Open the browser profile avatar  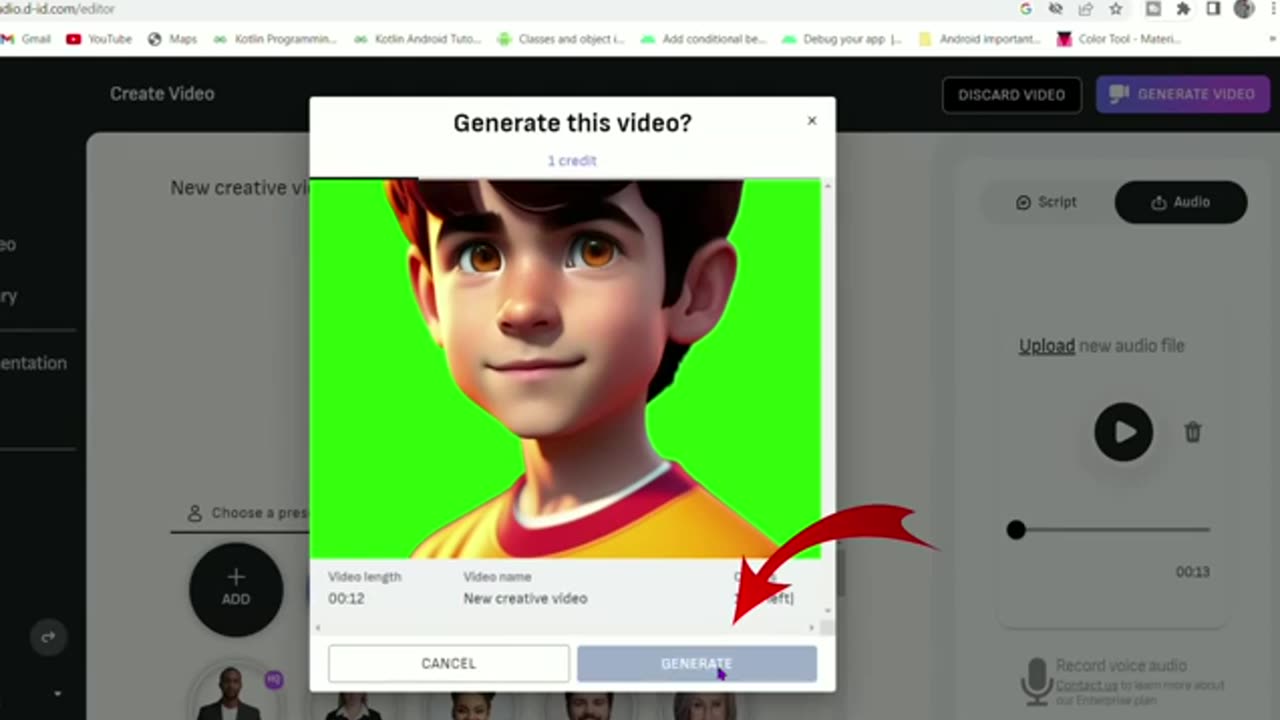[1244, 9]
